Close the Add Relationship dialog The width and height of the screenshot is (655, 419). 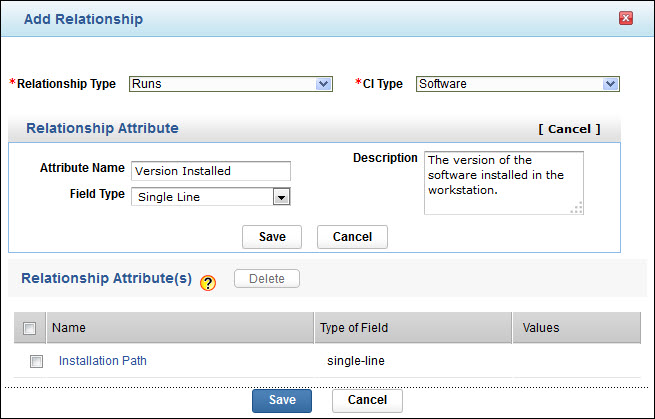(x=626, y=19)
